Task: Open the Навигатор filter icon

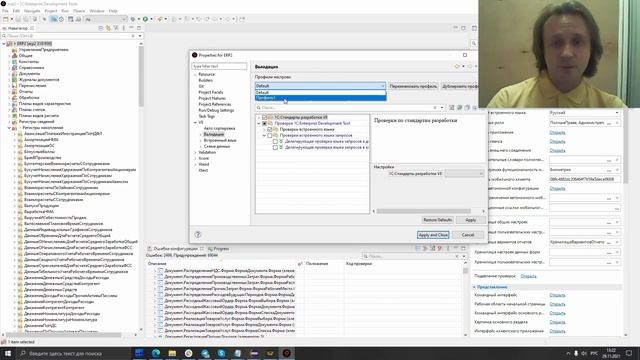Action: click(x=116, y=28)
